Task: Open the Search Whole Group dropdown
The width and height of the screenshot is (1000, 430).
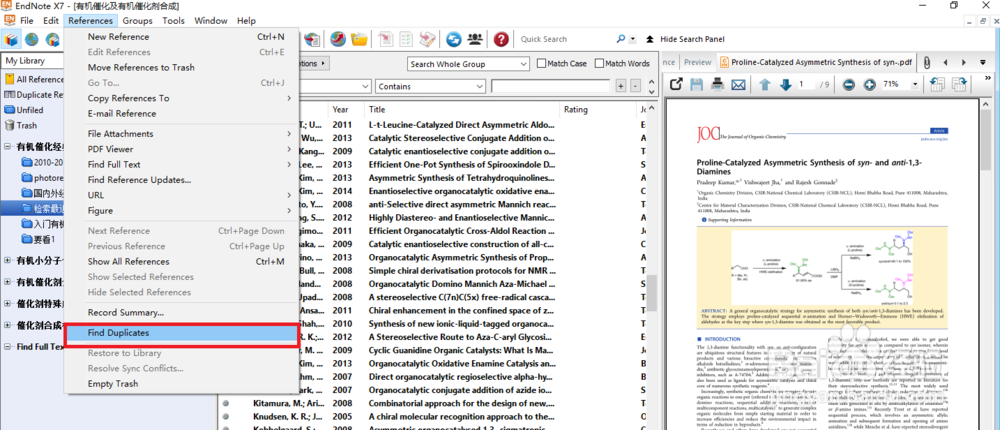Action: click(x=468, y=64)
